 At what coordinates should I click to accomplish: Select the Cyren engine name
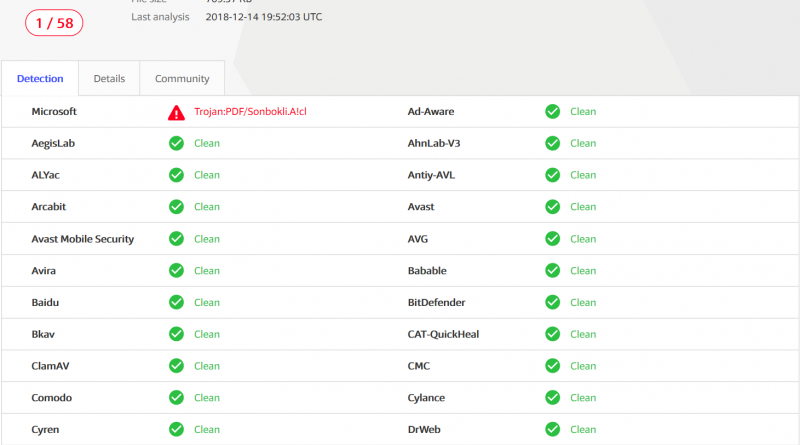(45, 430)
